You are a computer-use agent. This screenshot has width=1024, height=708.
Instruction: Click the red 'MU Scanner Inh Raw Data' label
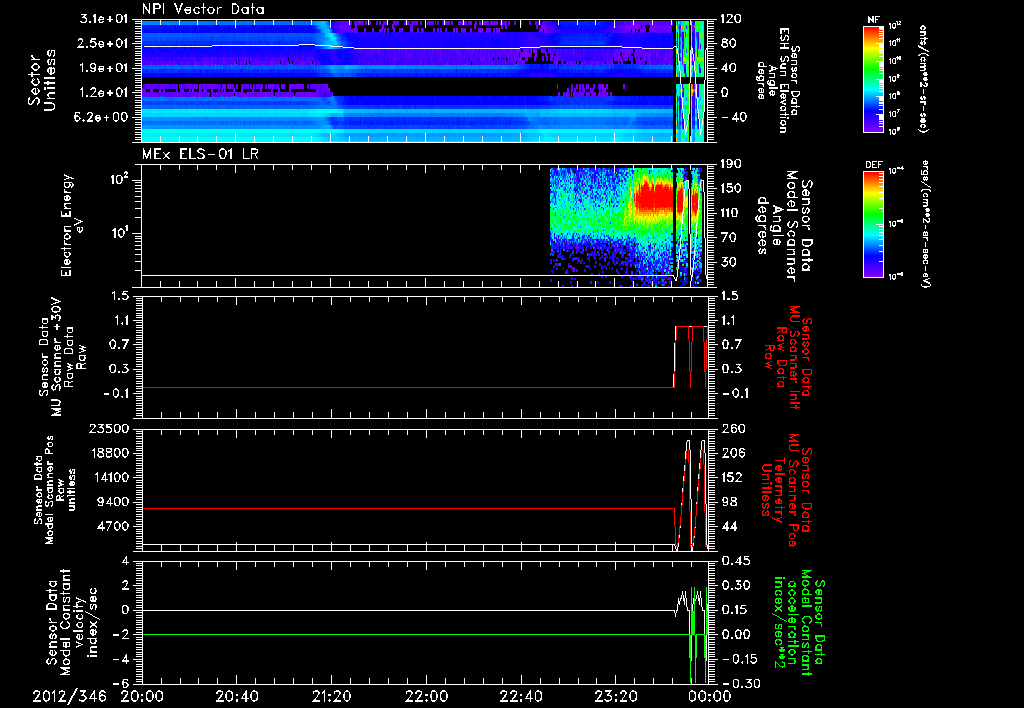click(x=787, y=357)
